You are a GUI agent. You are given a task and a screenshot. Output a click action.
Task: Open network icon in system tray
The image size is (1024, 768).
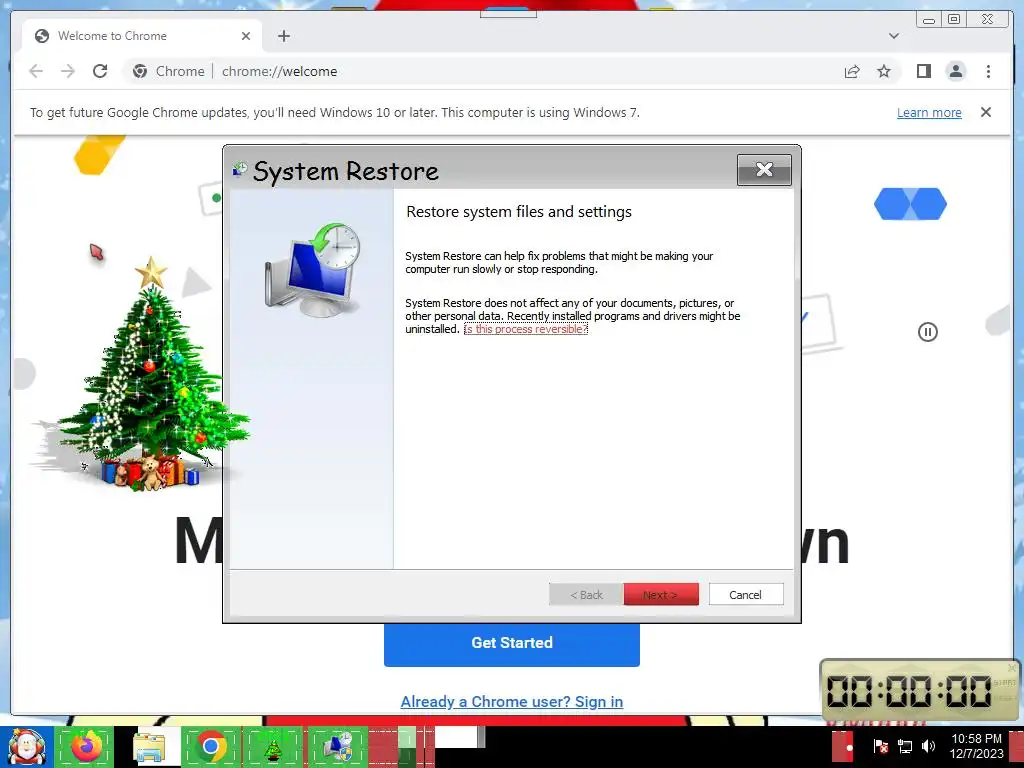click(x=904, y=746)
